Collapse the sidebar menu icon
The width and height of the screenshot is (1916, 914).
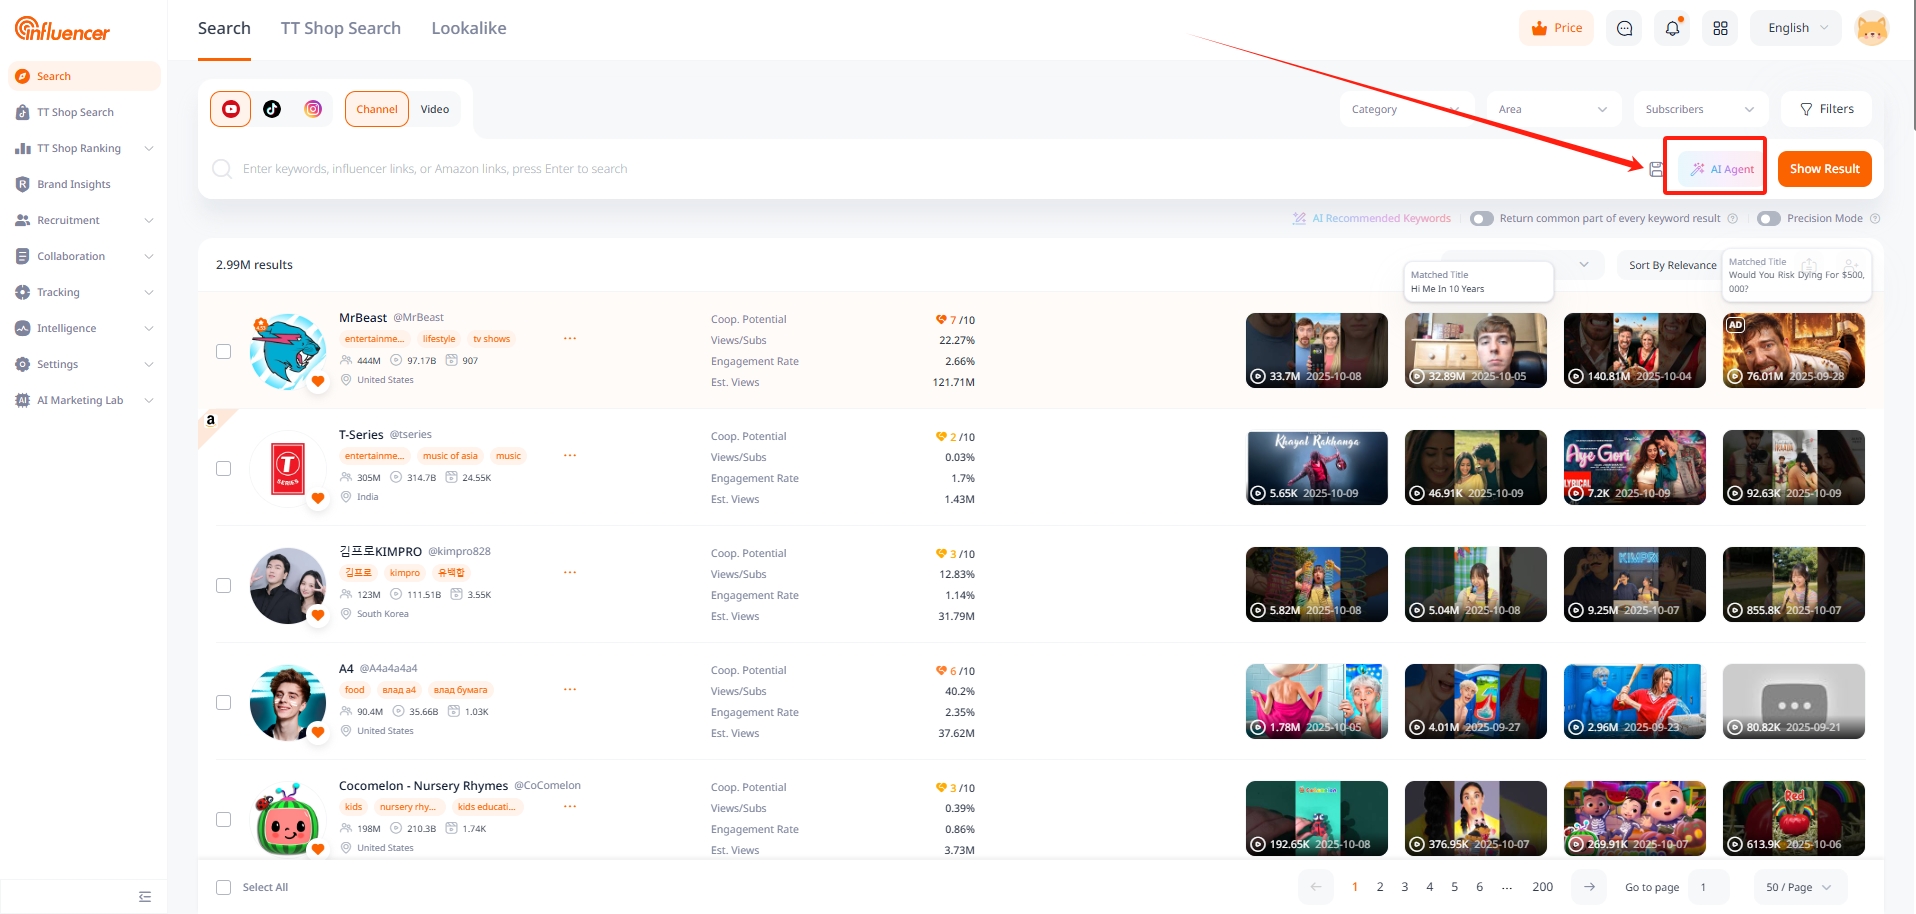(145, 896)
